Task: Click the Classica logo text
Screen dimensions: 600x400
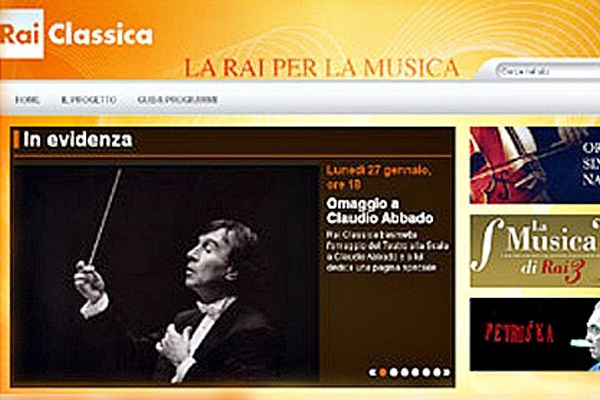Action: click(x=101, y=34)
